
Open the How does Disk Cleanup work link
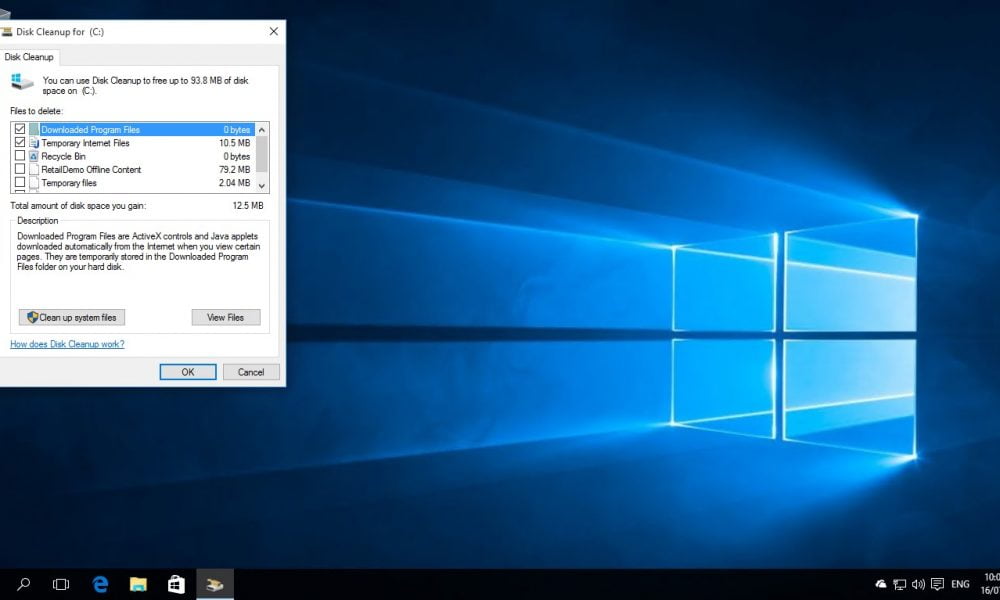[66, 343]
